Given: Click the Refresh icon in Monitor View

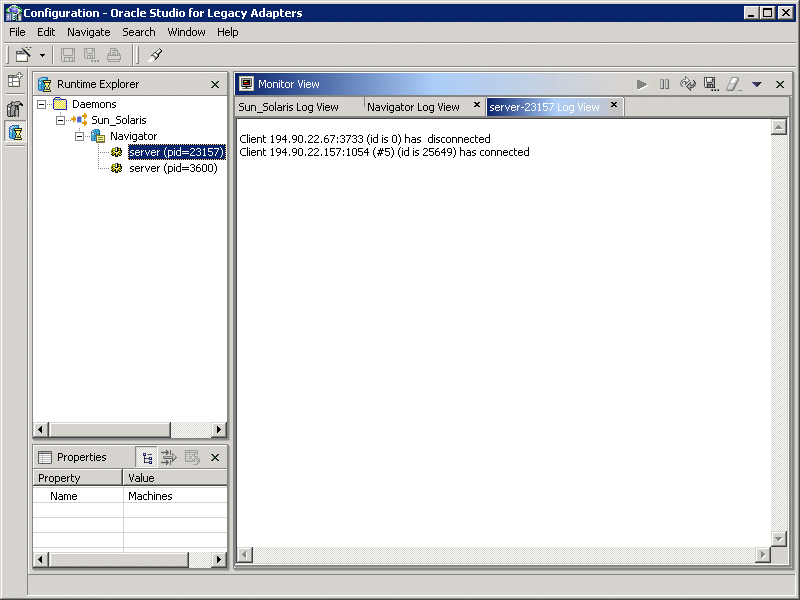Looking at the screenshot, I should point(688,84).
